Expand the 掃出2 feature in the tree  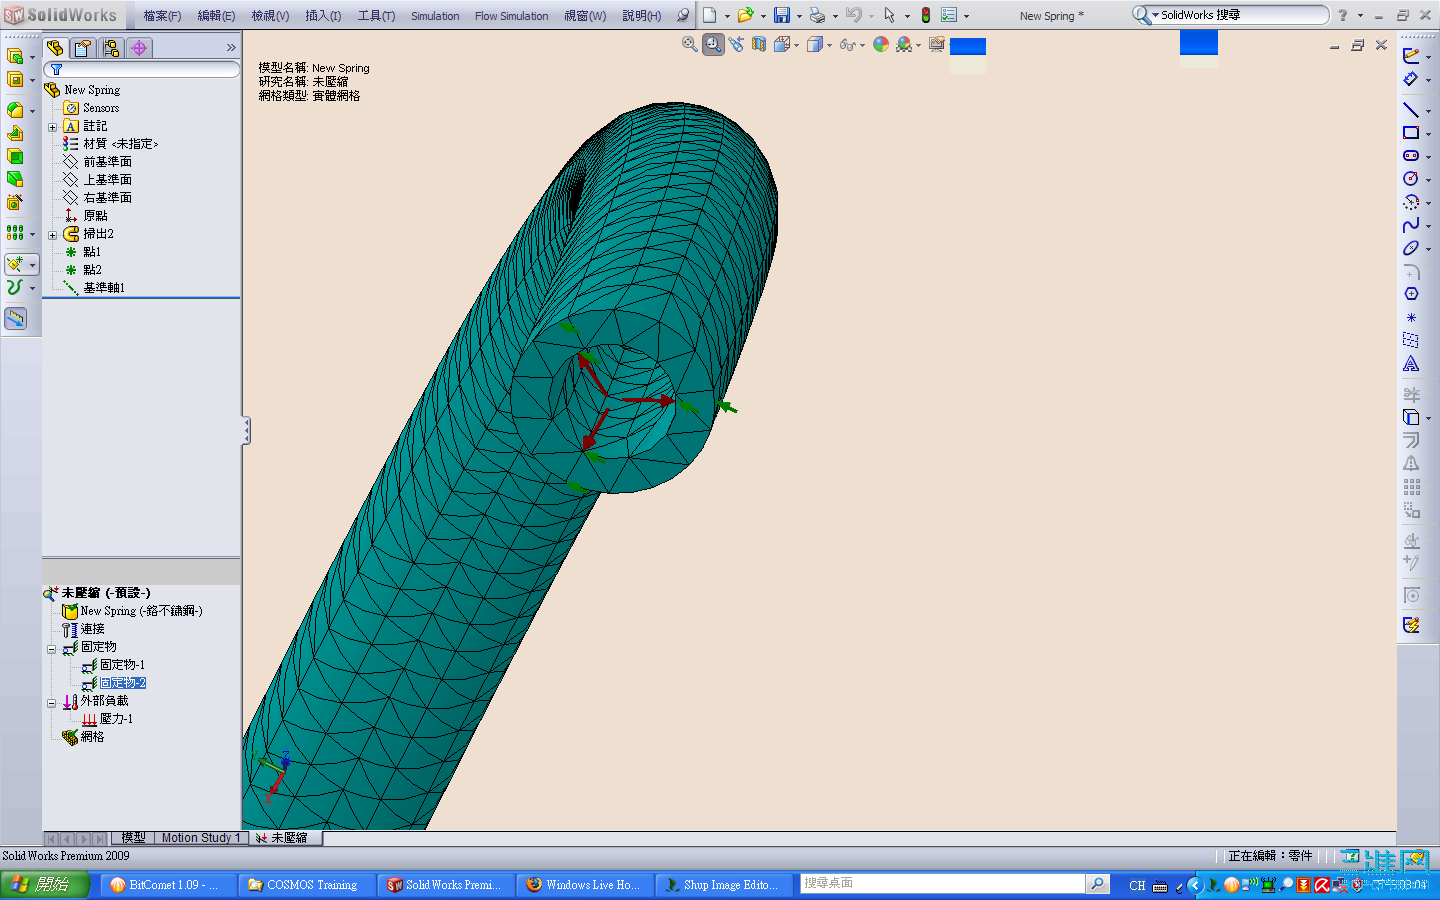[x=52, y=233]
